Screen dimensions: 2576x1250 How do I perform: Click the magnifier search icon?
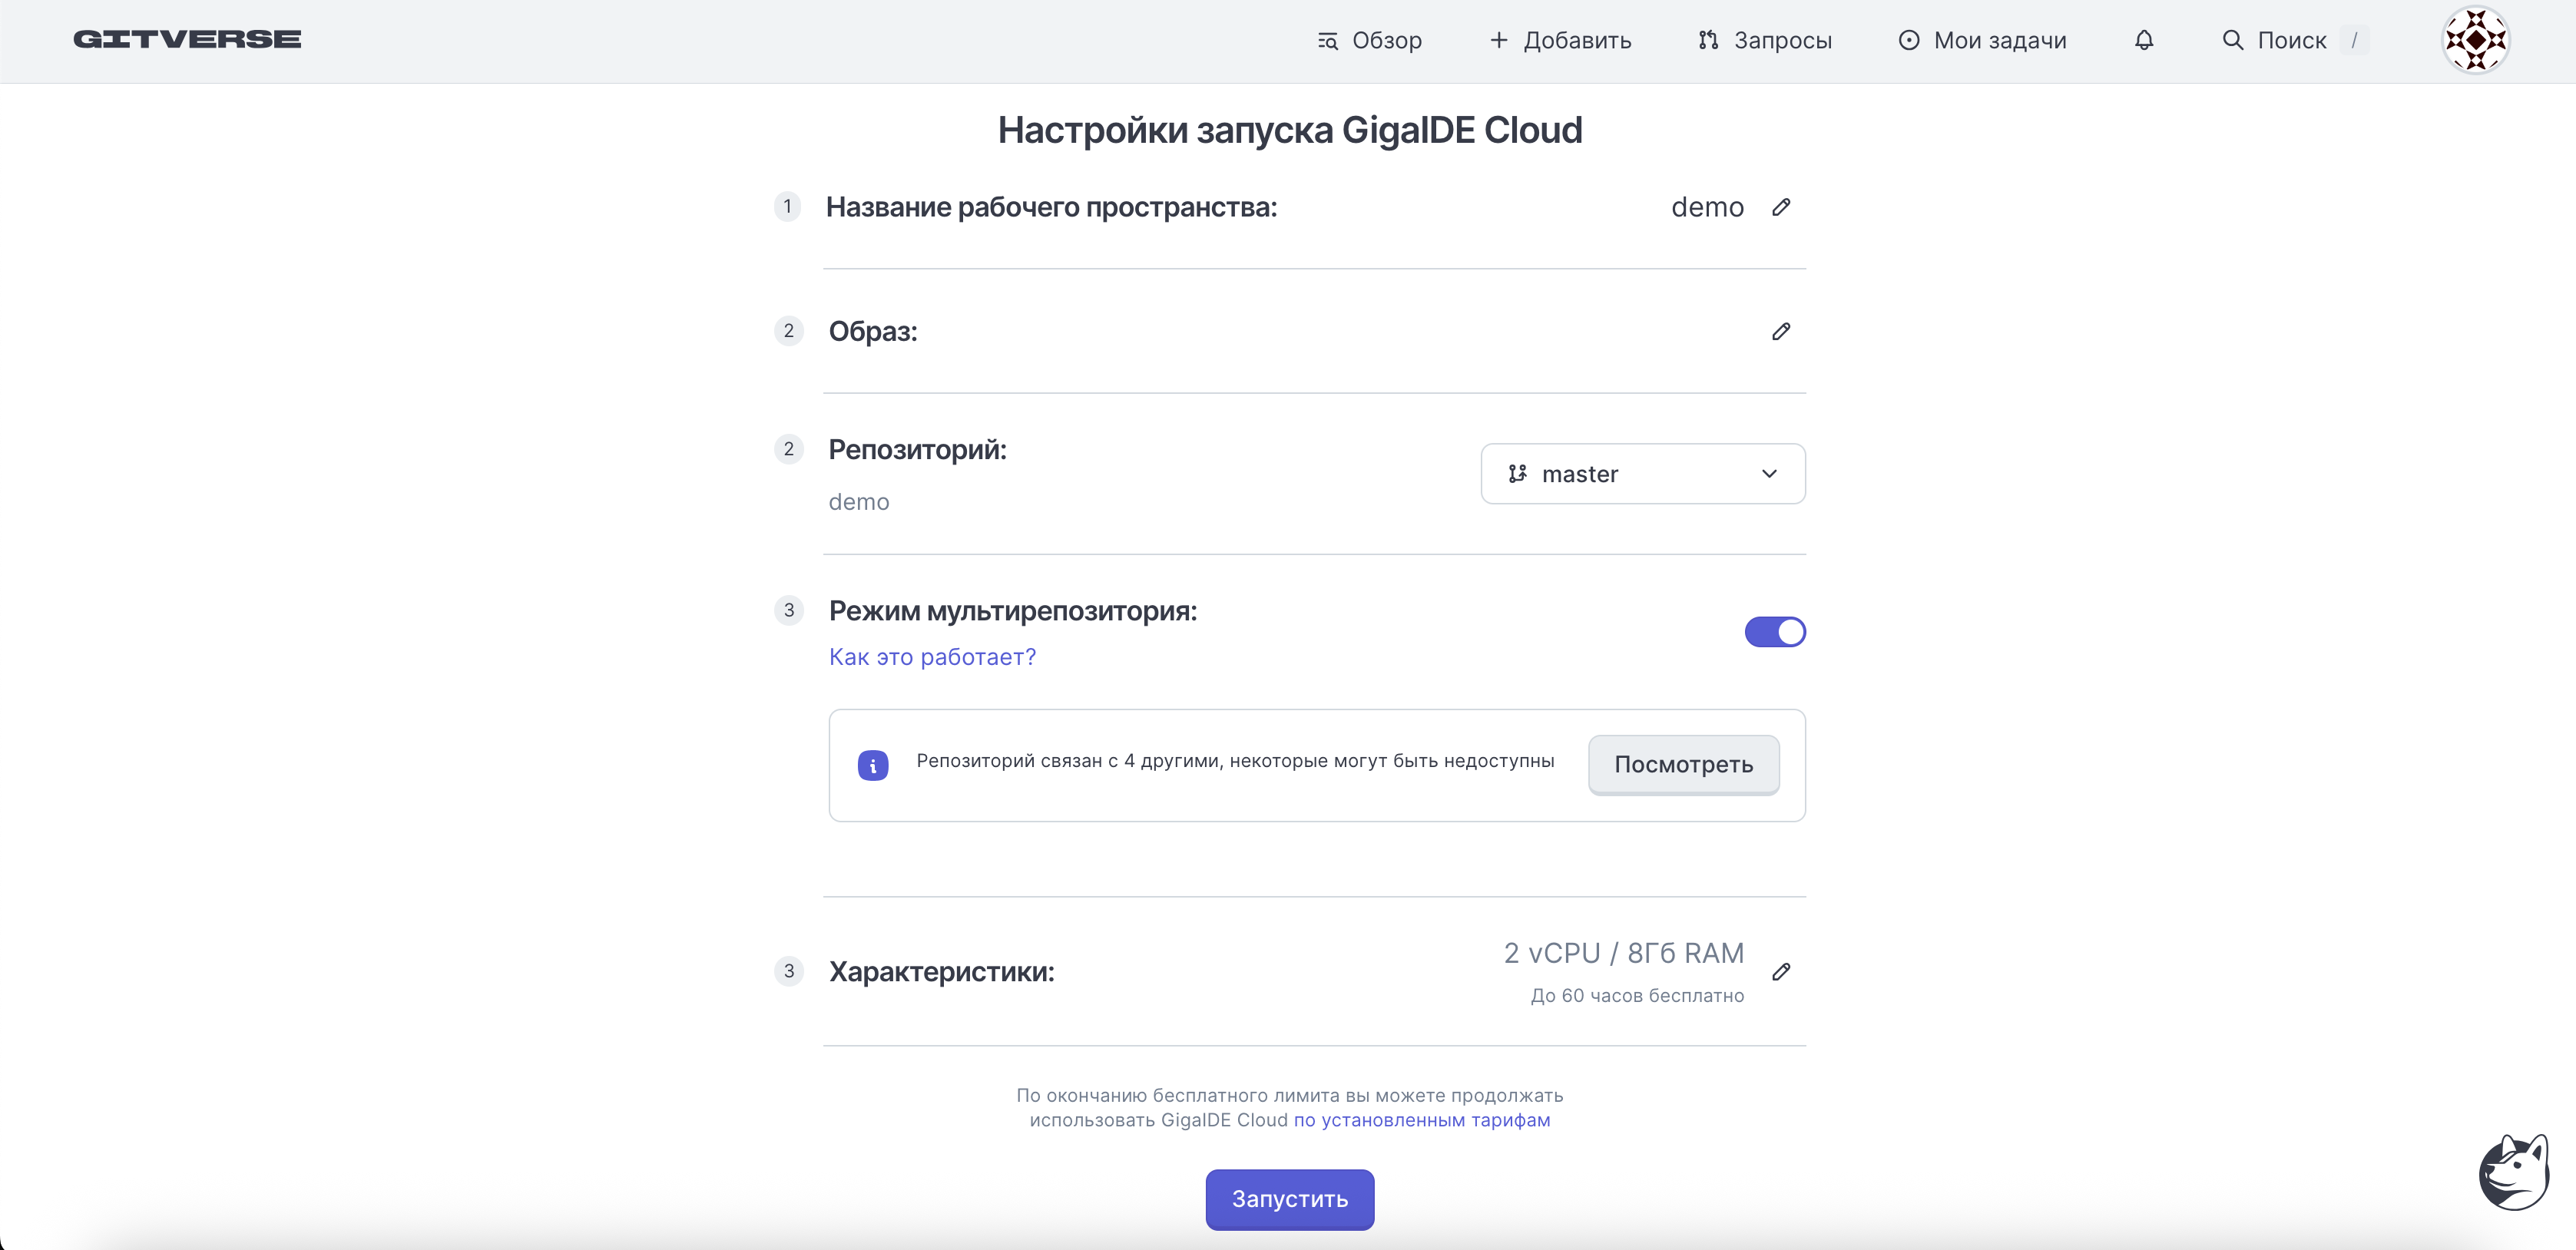(x=2233, y=40)
